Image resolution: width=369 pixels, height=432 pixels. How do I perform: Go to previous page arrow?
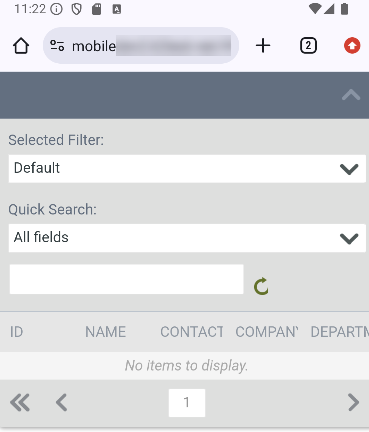click(x=61, y=403)
